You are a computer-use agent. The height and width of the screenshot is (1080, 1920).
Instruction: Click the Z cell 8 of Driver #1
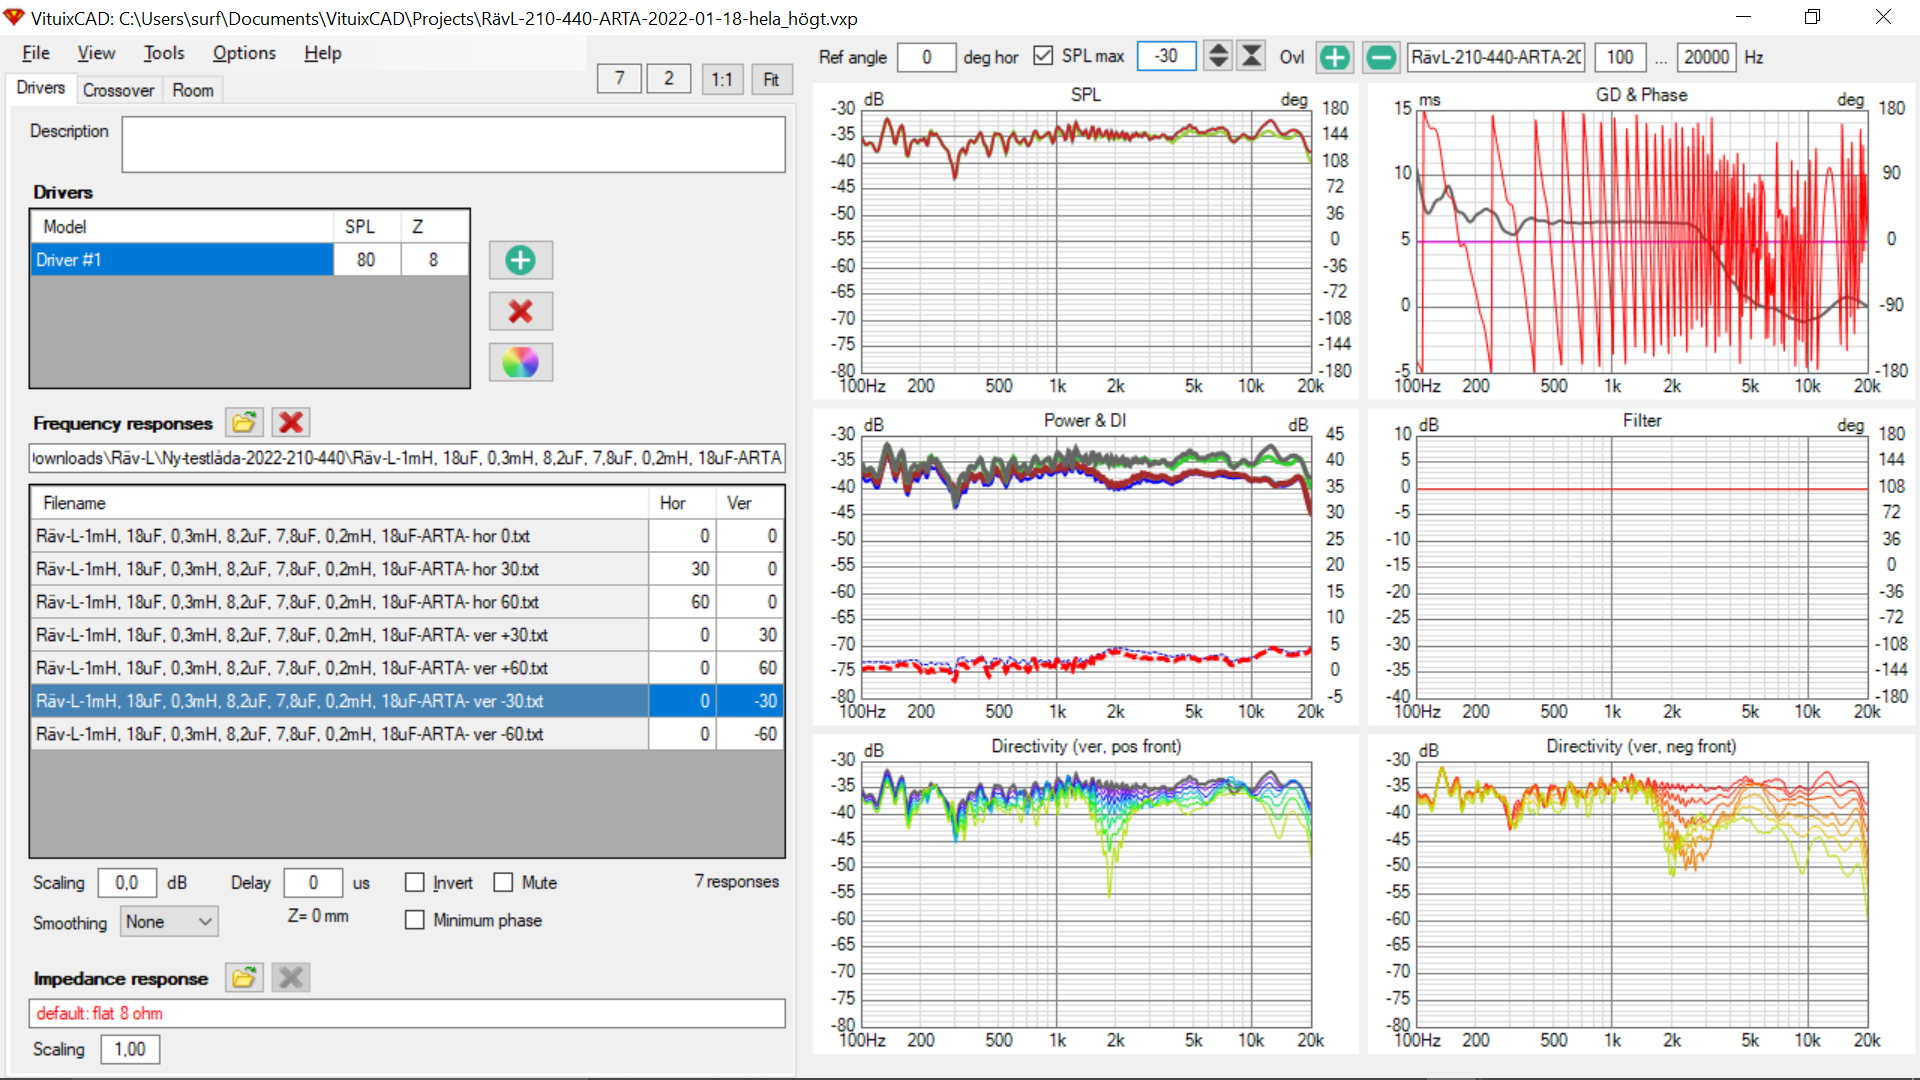(x=434, y=260)
